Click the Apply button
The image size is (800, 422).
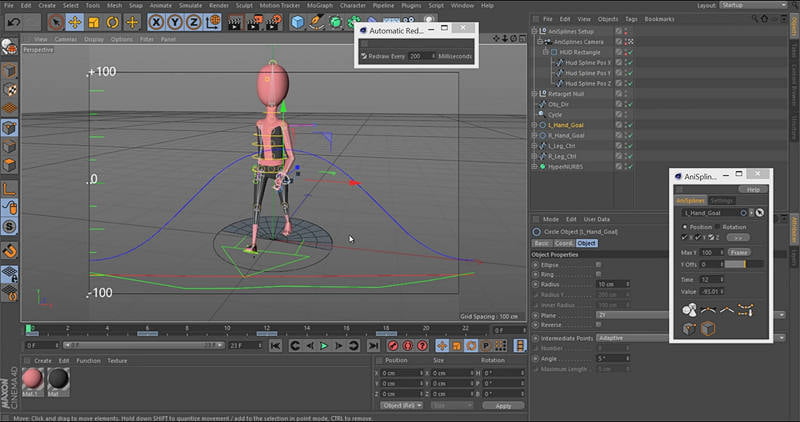(503, 406)
